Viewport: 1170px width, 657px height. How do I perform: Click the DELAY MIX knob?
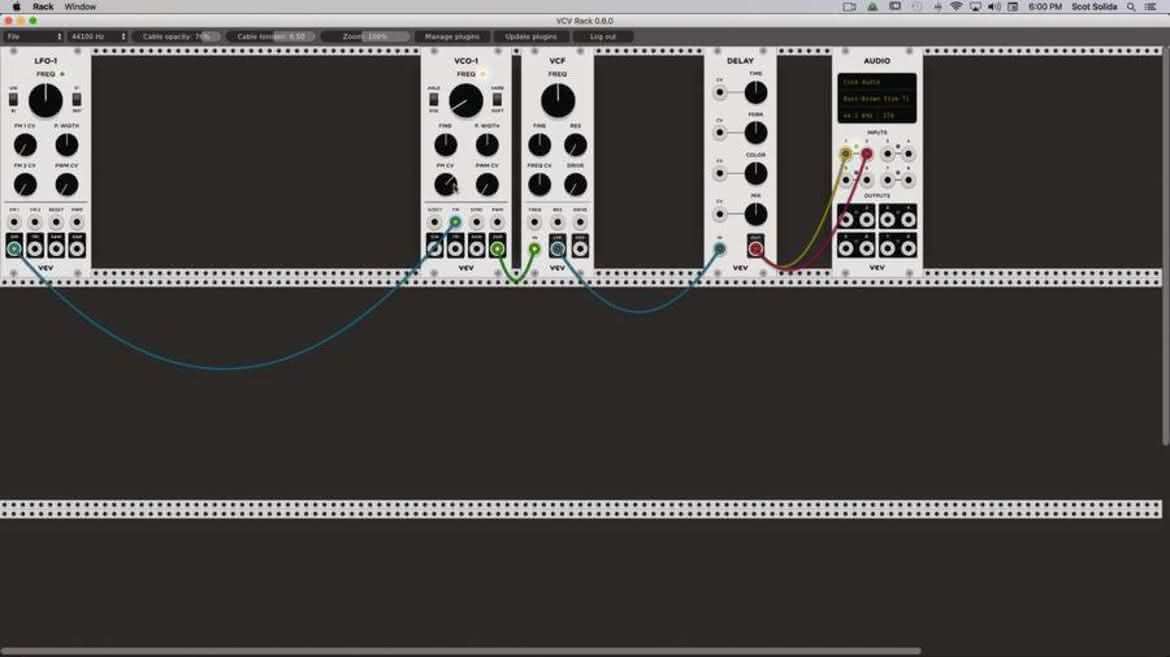pyautogui.click(x=756, y=214)
